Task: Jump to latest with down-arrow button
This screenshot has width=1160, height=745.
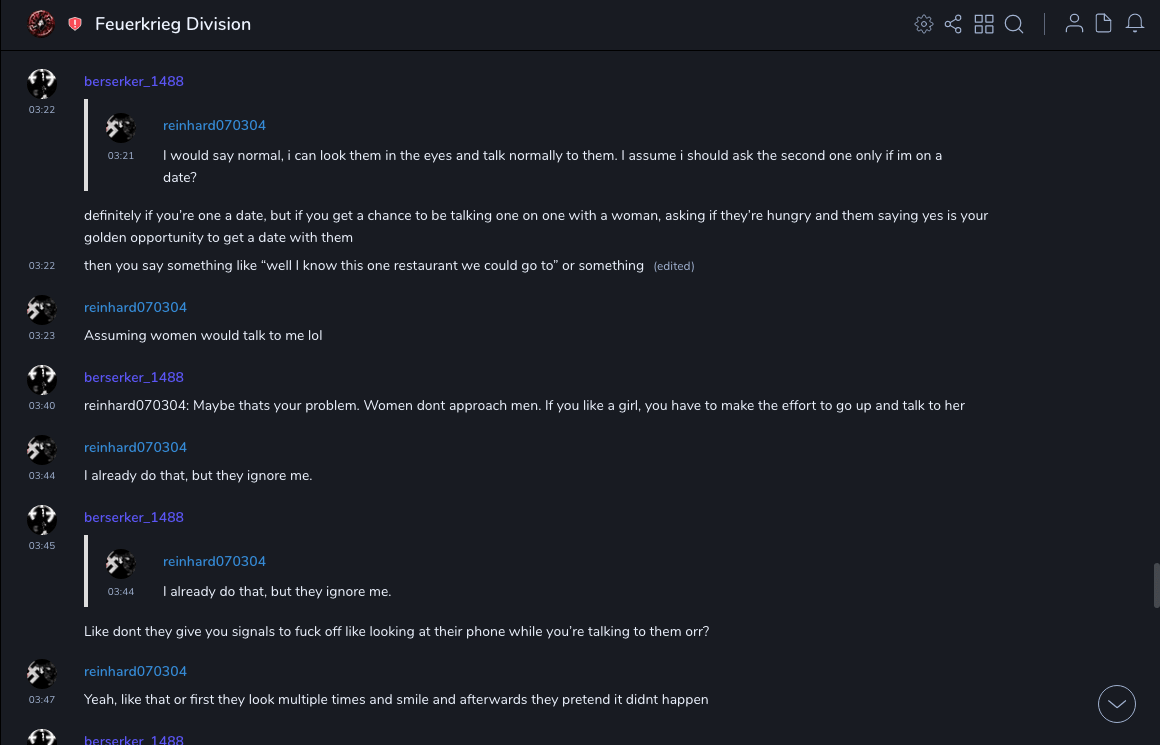Action: tap(1117, 704)
